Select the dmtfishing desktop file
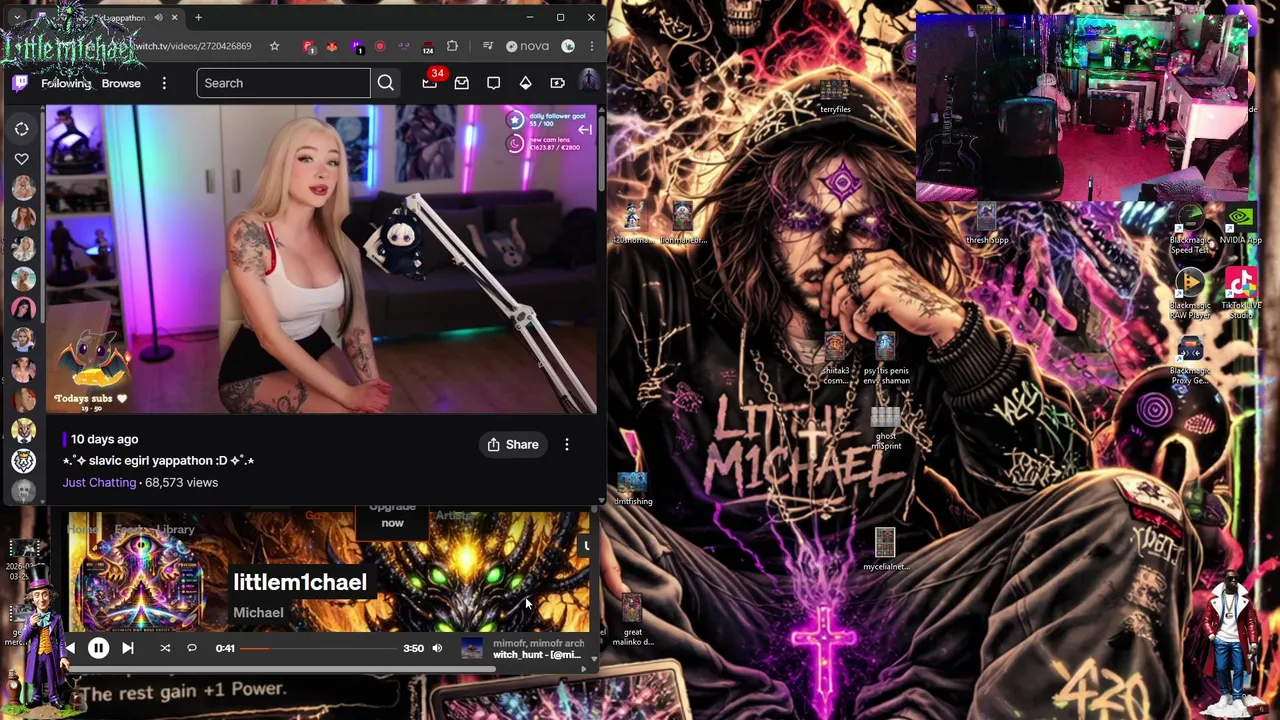This screenshot has width=1280, height=720. tap(632, 489)
